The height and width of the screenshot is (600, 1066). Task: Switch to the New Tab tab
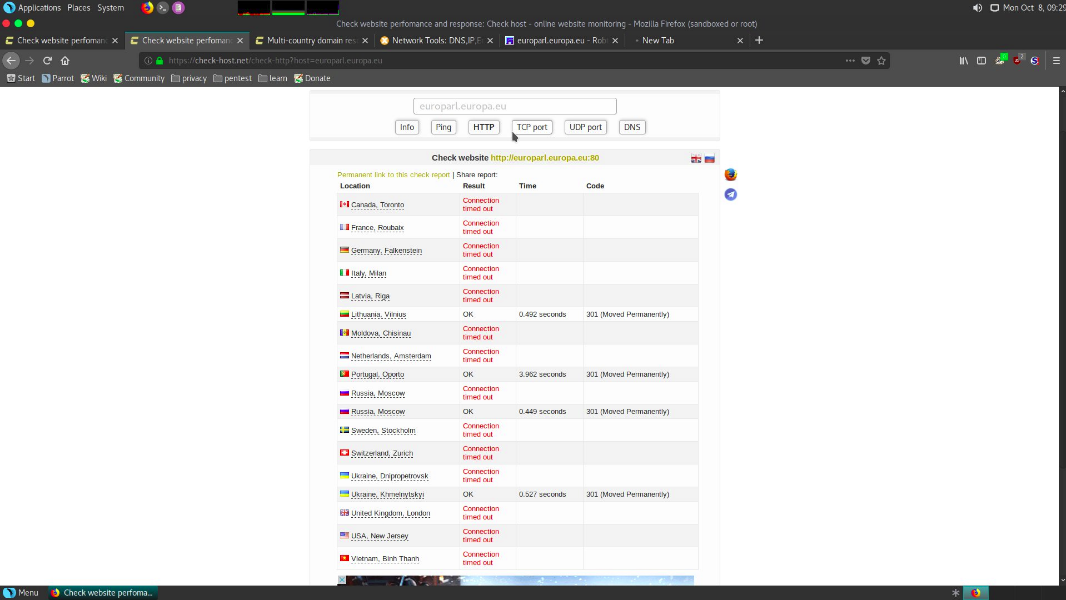click(687, 40)
